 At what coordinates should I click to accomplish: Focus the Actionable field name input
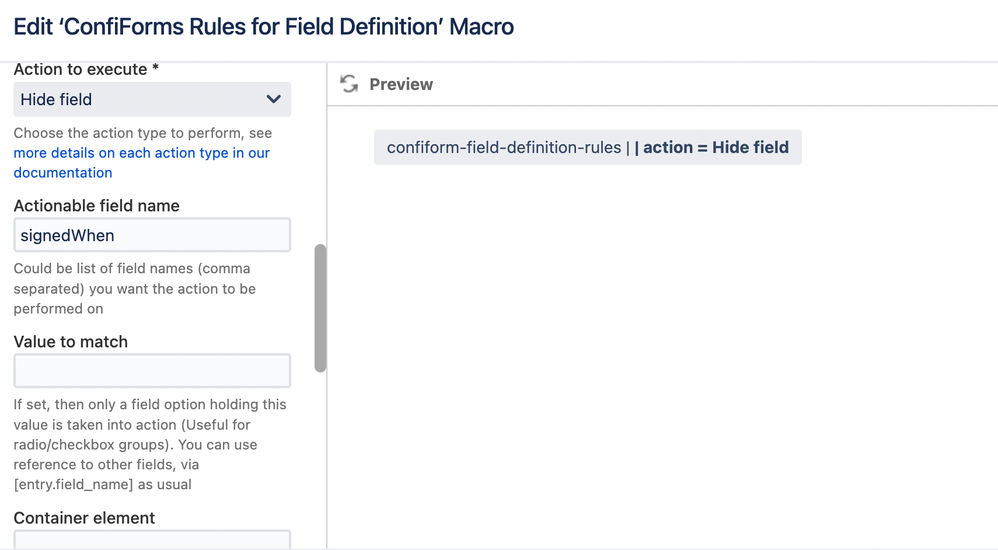click(152, 235)
